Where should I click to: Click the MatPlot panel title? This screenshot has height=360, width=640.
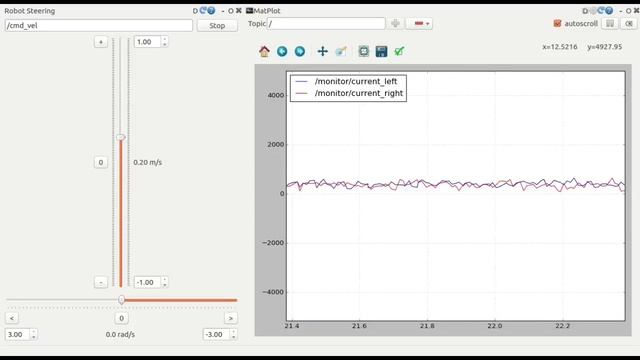click(267, 11)
